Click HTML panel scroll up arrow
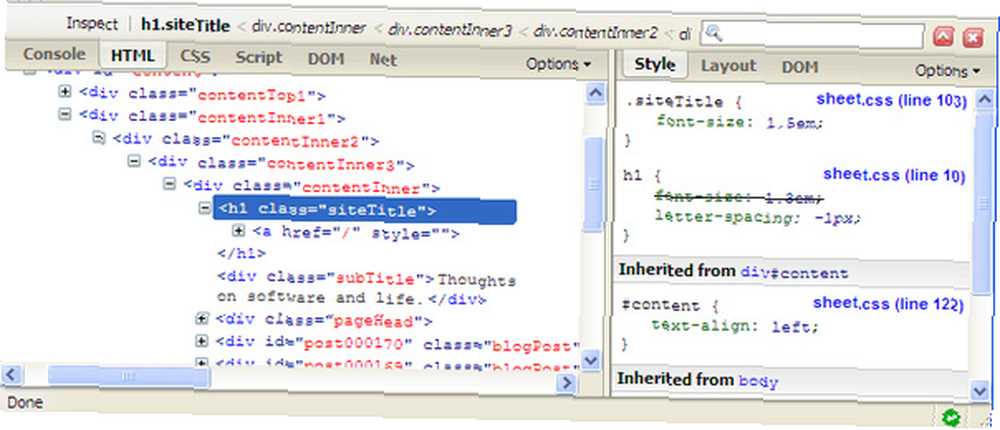The width and height of the screenshot is (1000, 430). [x=594, y=94]
